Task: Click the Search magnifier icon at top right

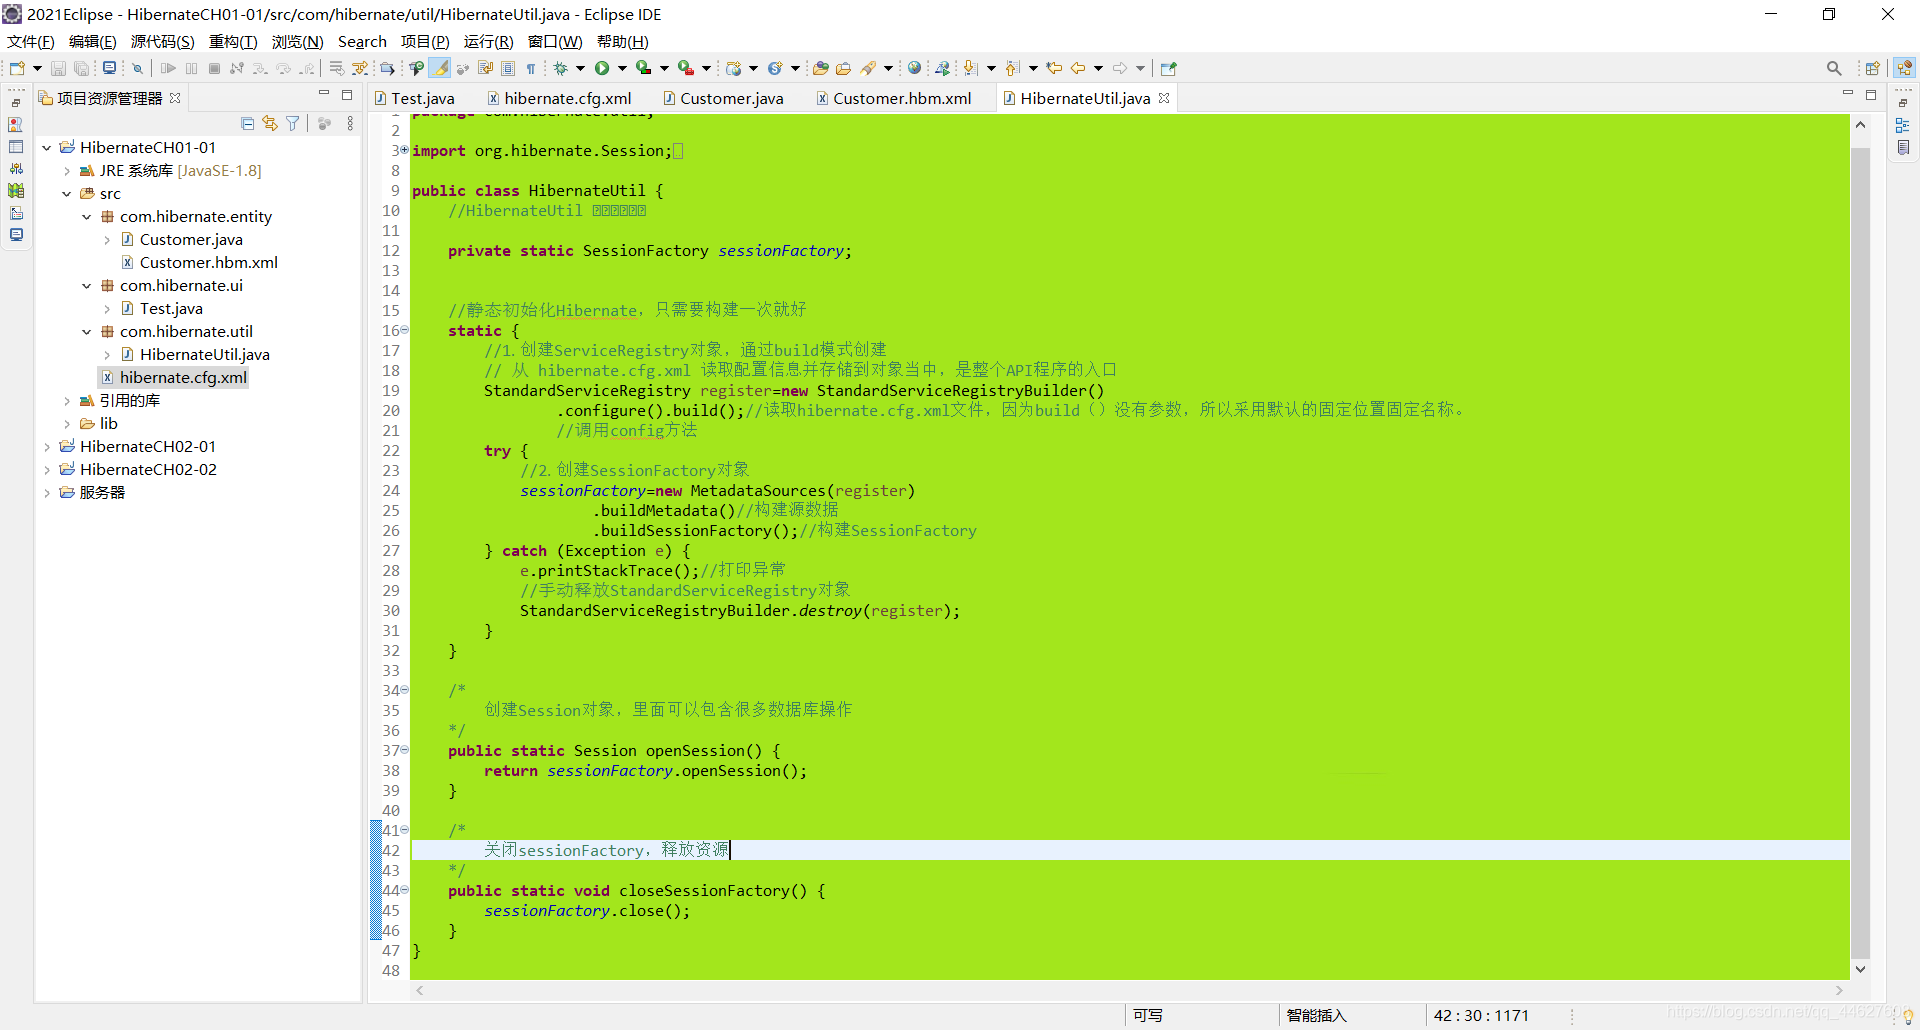Action: coord(1834,68)
